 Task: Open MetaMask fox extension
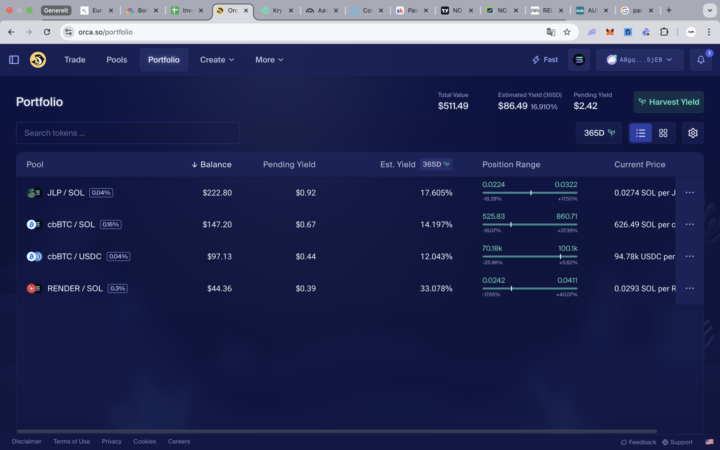point(610,32)
